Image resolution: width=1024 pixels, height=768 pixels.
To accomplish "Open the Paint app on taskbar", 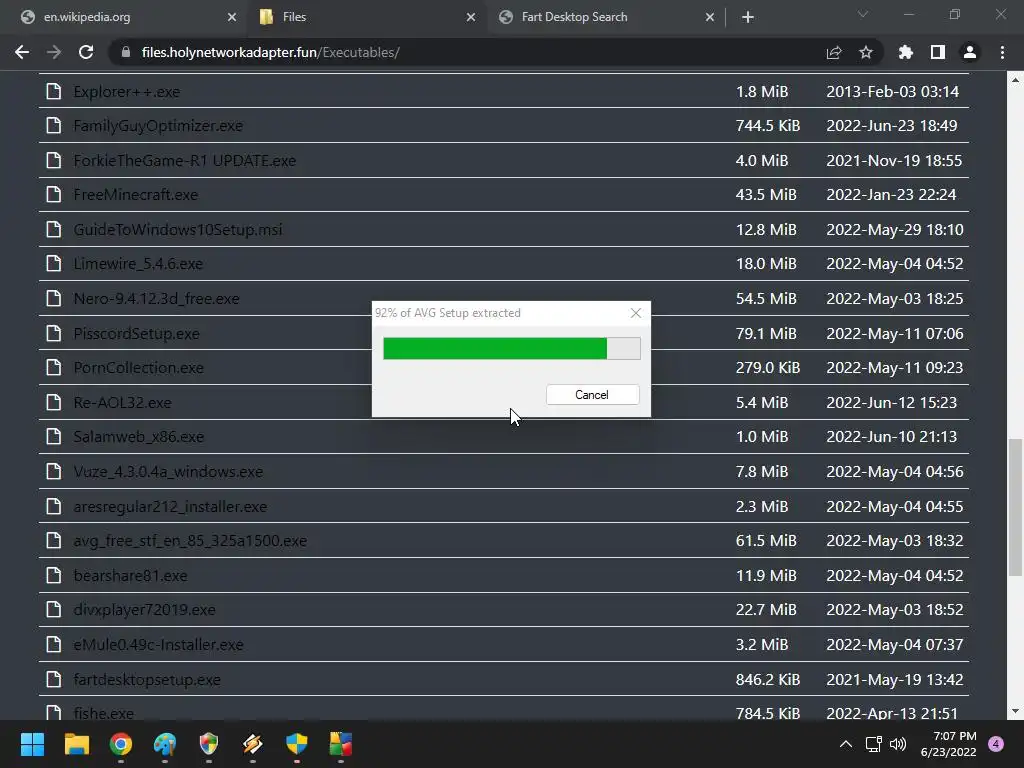I will click(165, 744).
